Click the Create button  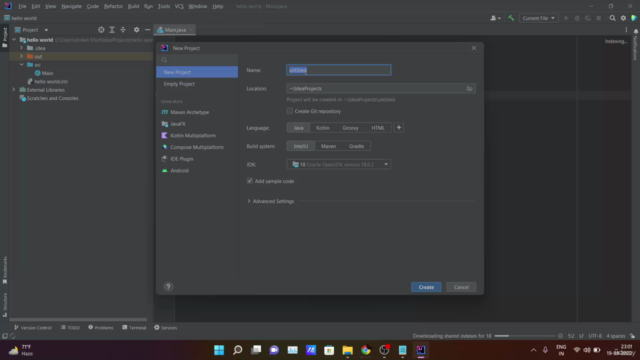tap(426, 287)
